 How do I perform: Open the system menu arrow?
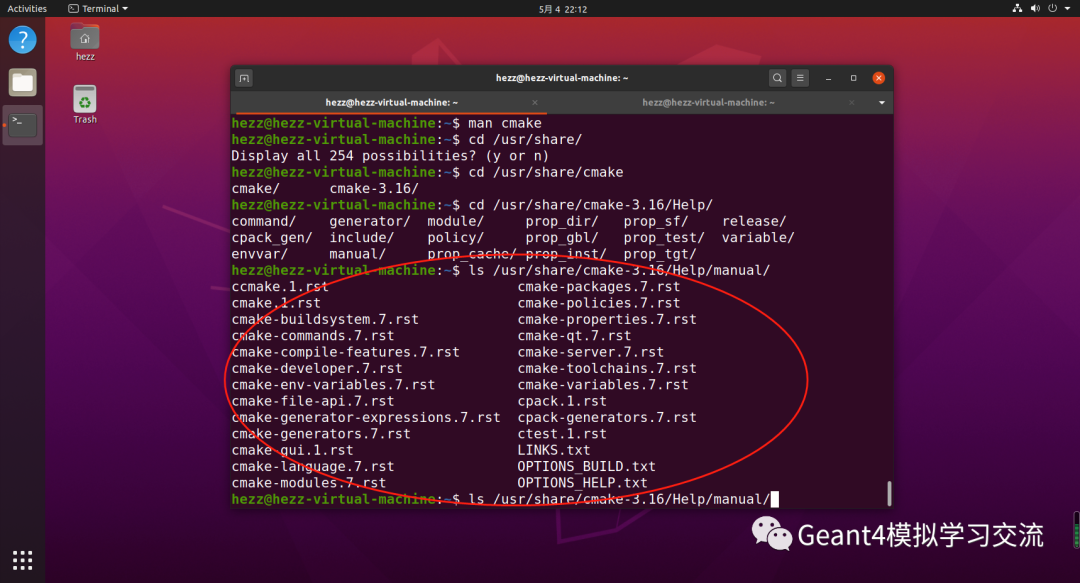point(1067,8)
